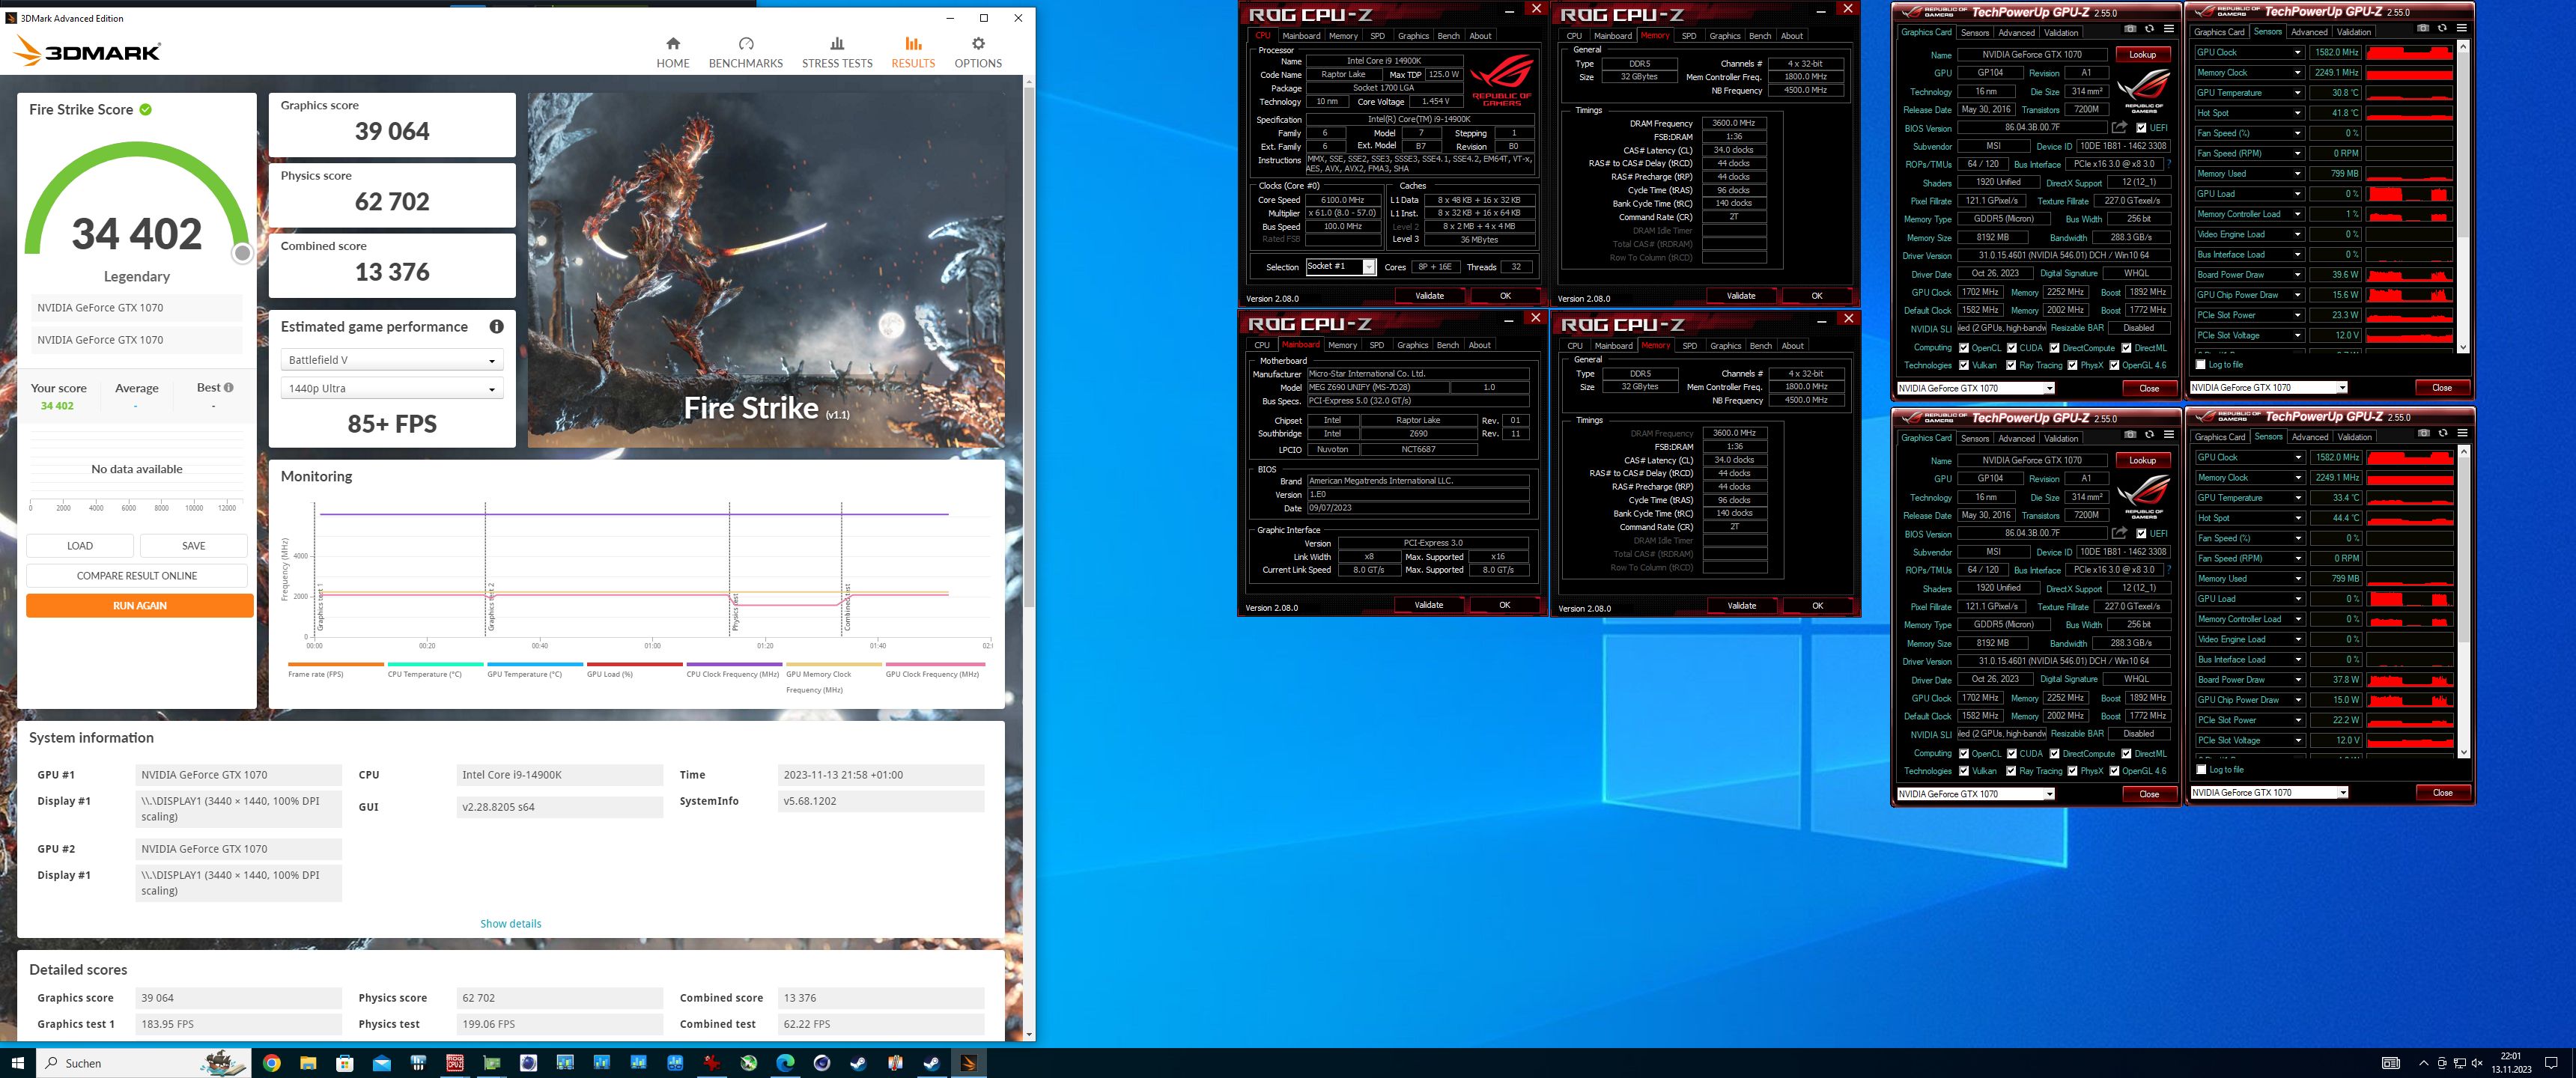This screenshot has width=2576, height=1078.
Task: Click 3DMark icon in the taskbar
Action: pos(968,1063)
